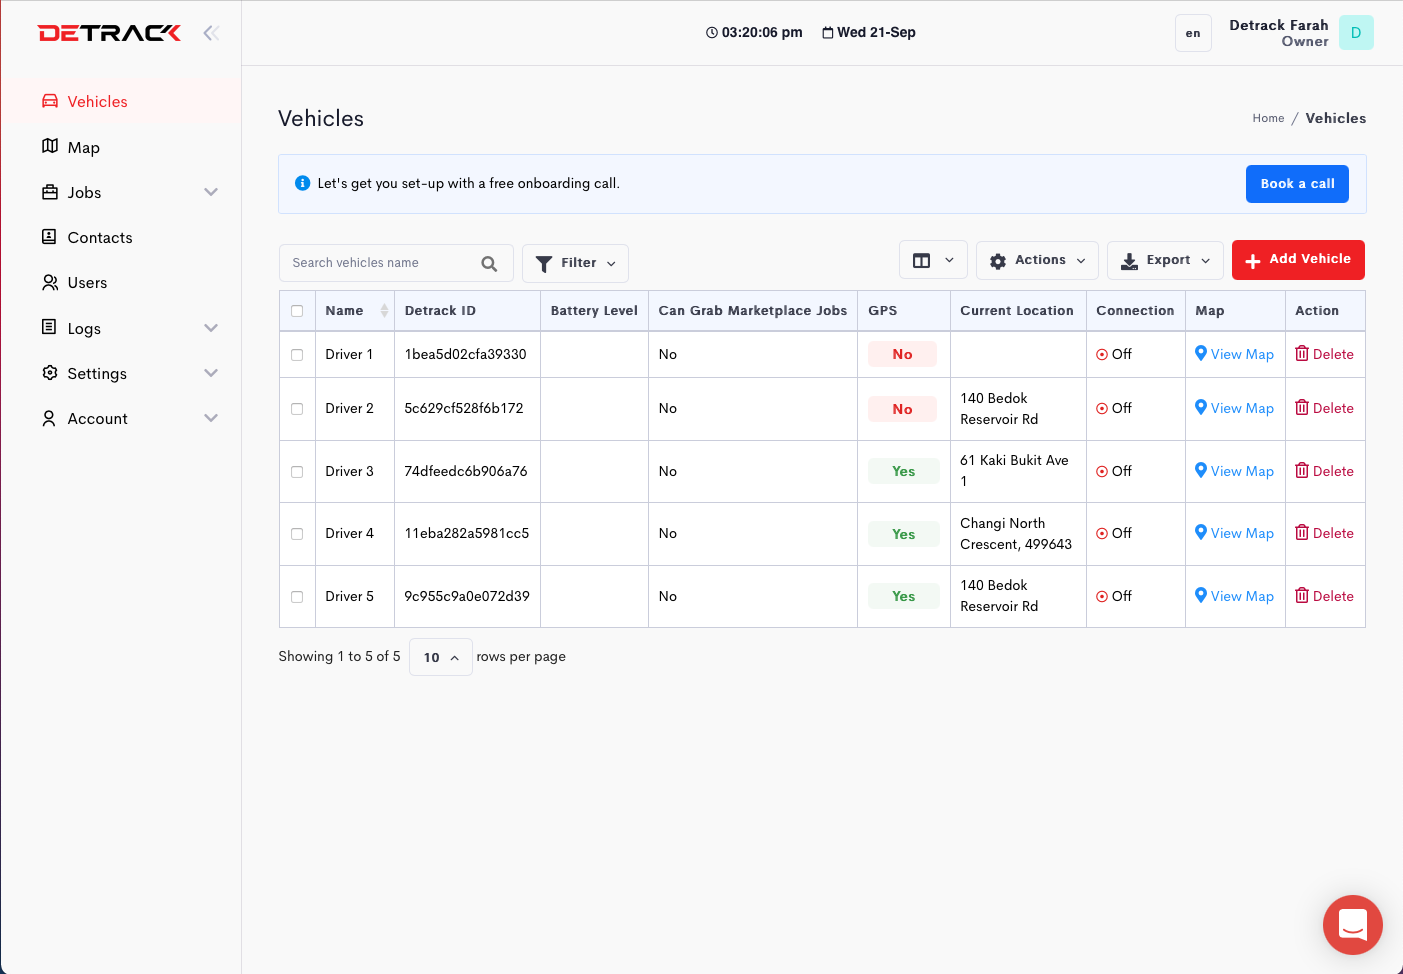Screen dimensions: 1403x974
Task: Tick the select-all header checkbox
Action: tap(297, 311)
